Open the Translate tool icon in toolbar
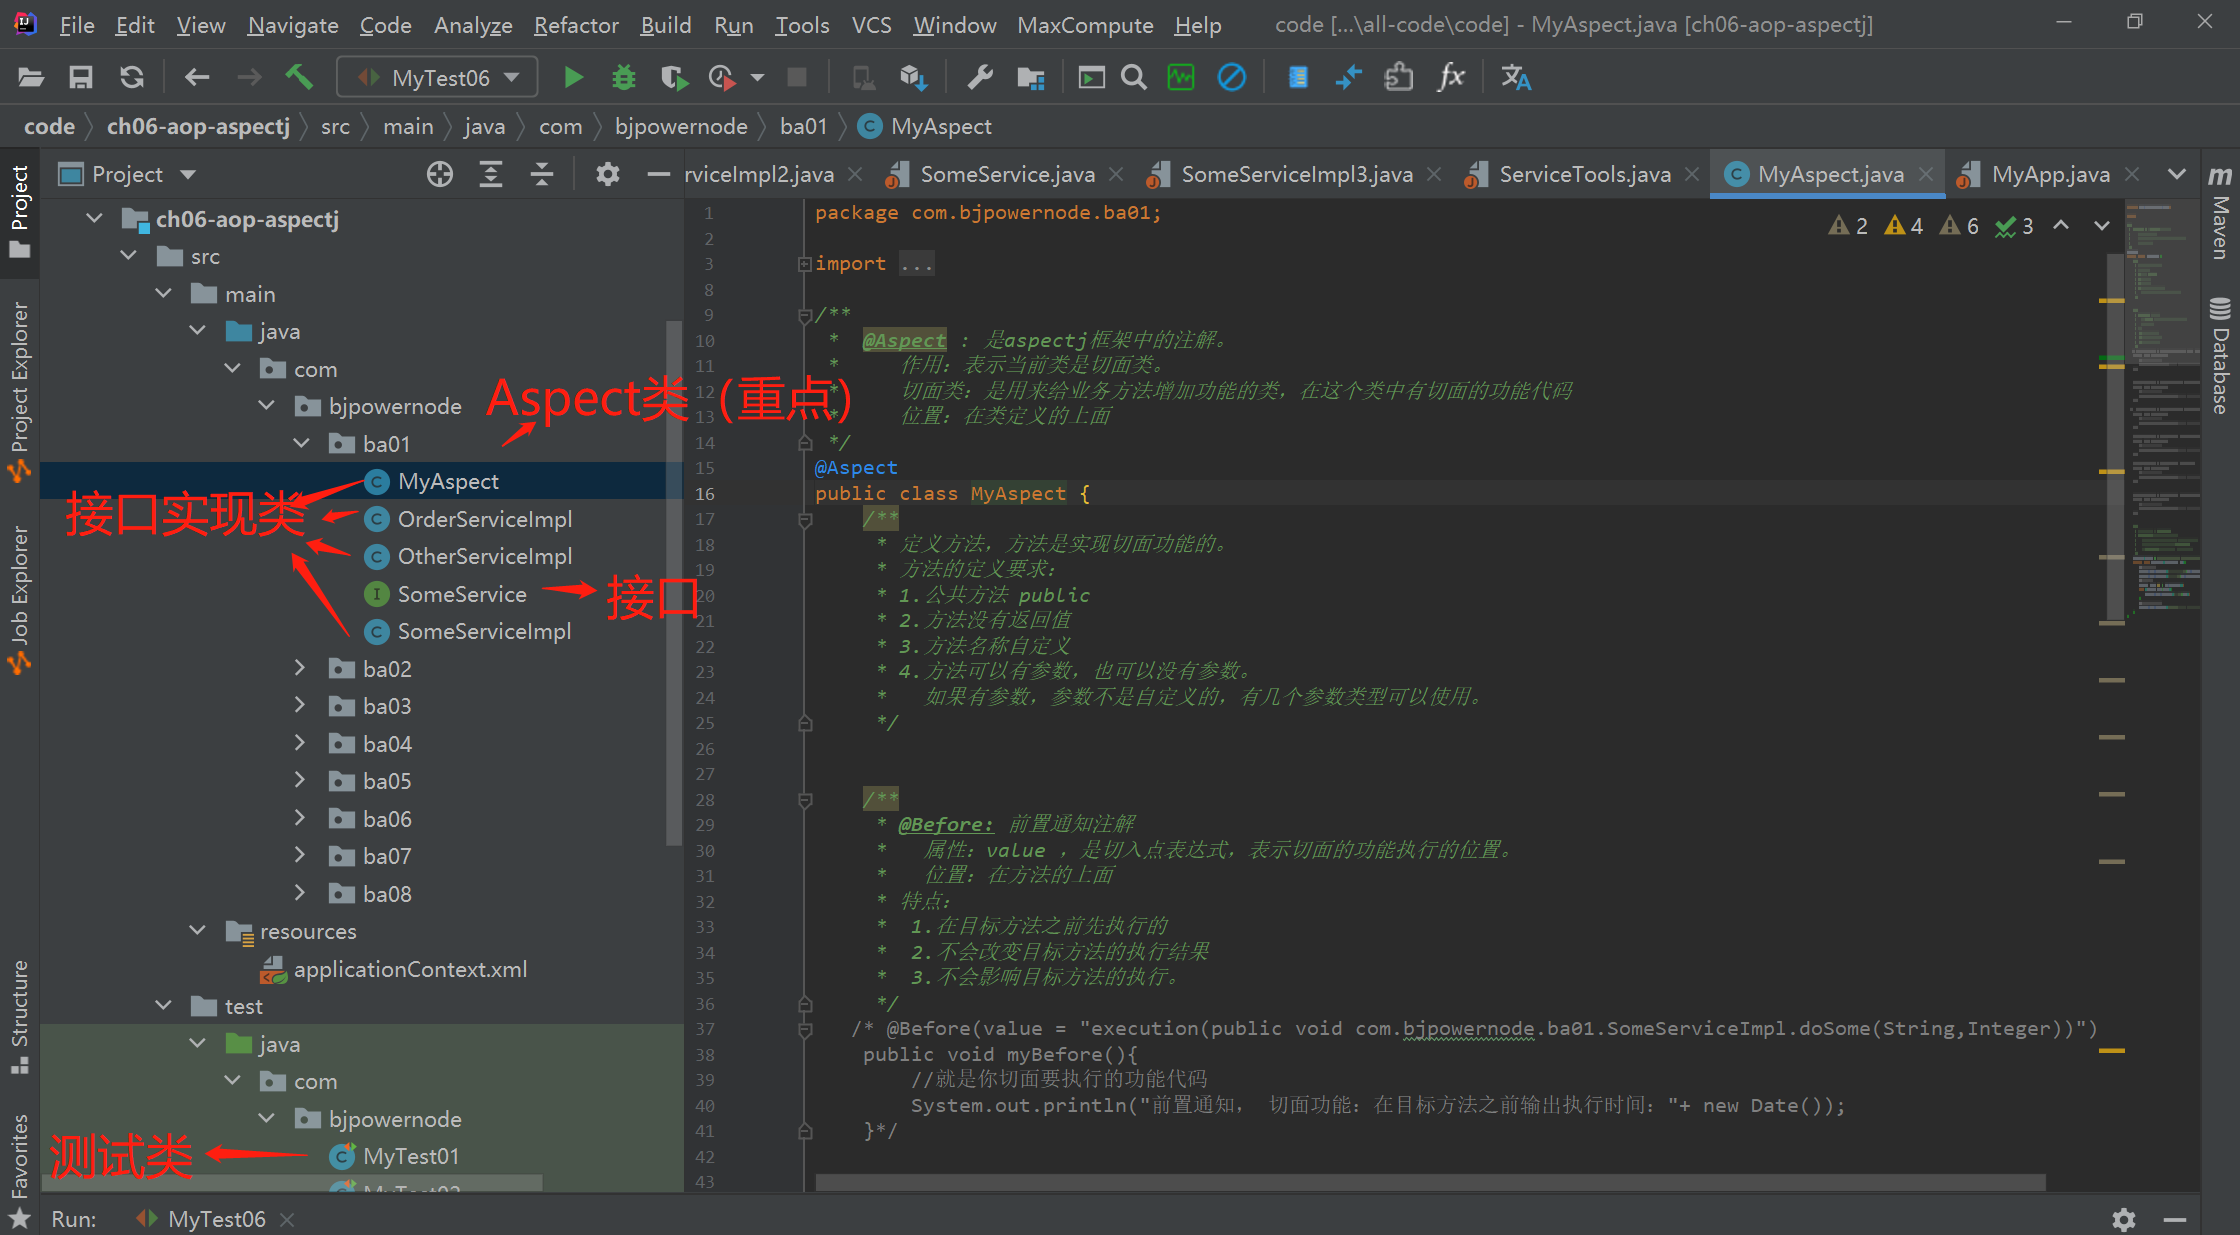The image size is (2240, 1235). [1516, 76]
